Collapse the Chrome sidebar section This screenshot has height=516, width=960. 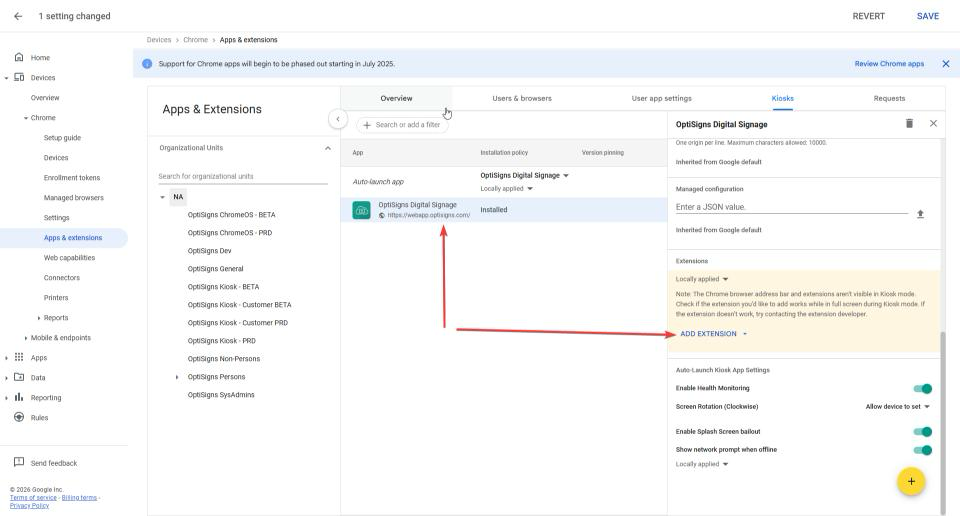tap(26, 118)
